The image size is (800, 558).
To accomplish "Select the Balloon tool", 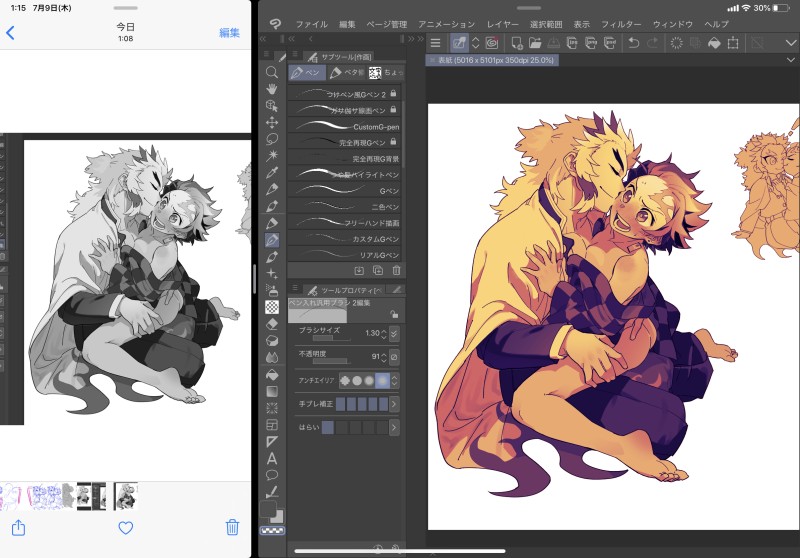I will coord(272,475).
